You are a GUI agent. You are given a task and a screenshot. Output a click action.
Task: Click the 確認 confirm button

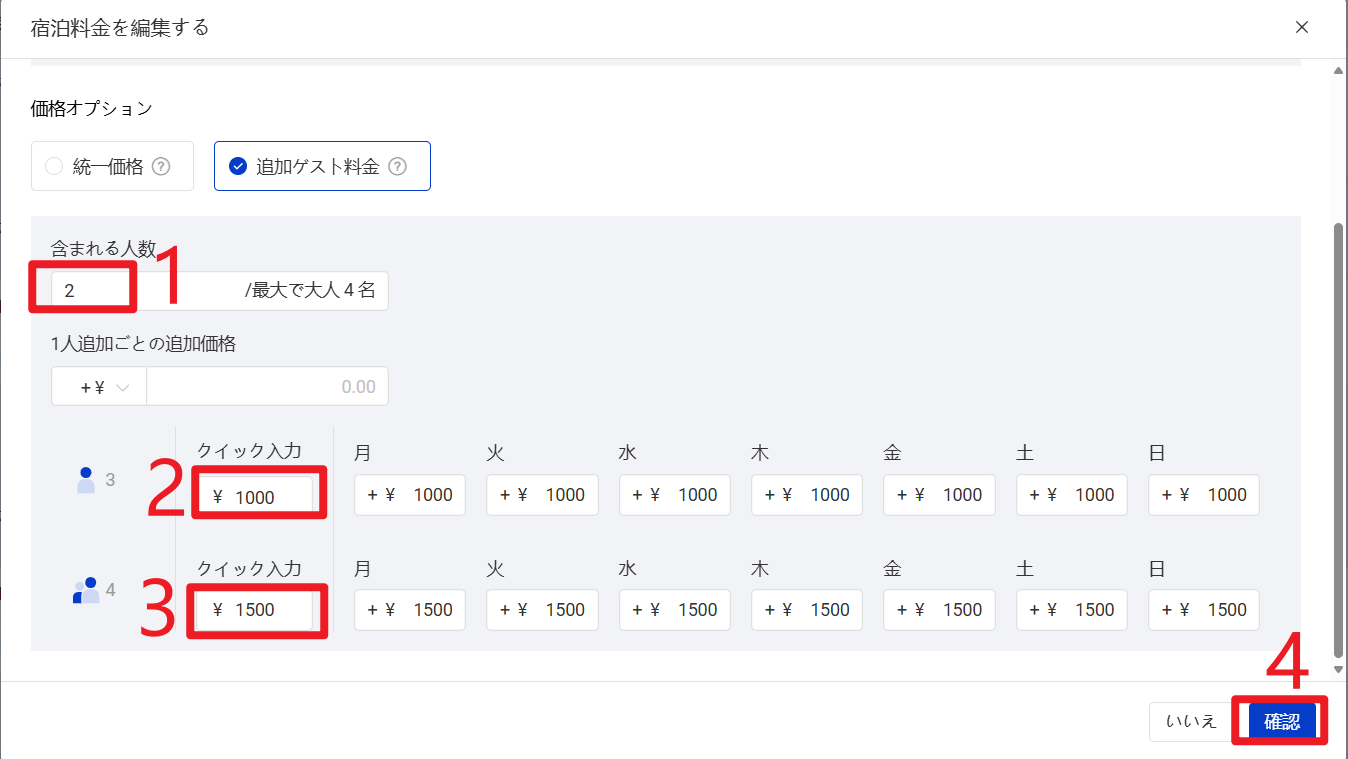[1282, 721]
